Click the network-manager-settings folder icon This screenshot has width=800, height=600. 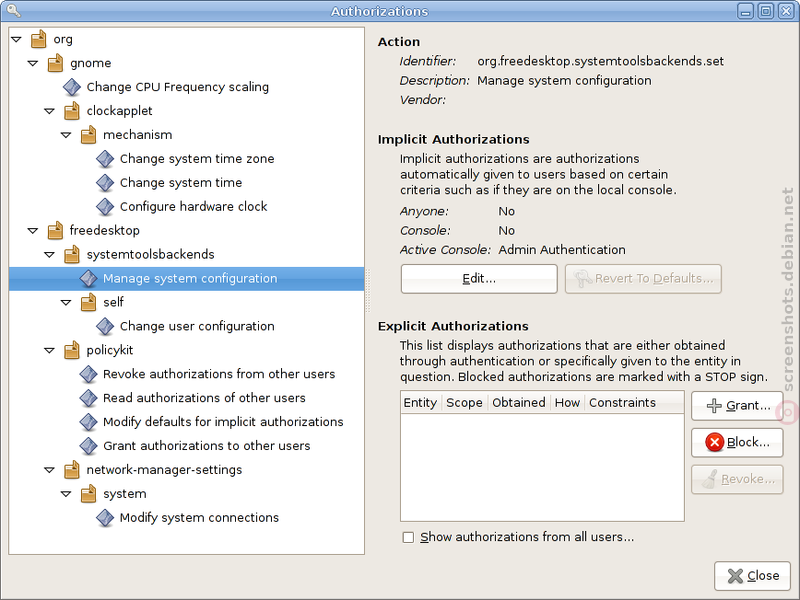[x=72, y=470]
